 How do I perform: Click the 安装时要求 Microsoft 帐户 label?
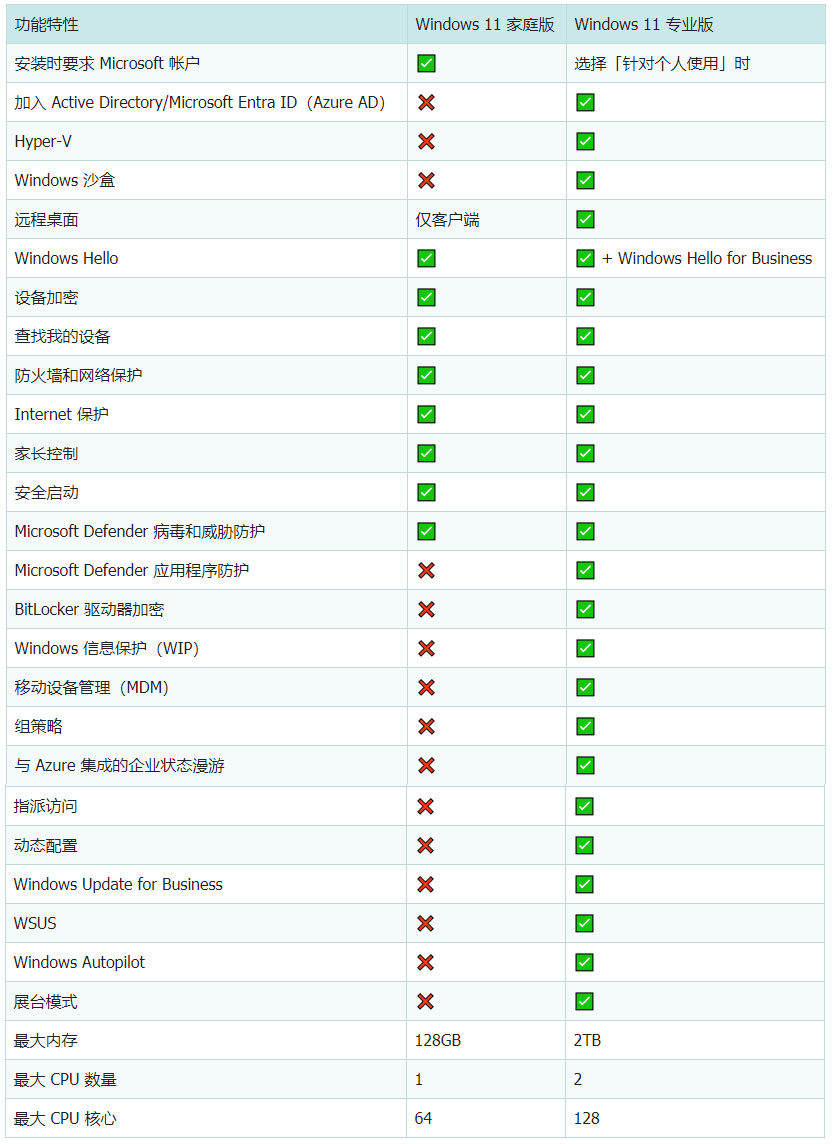[107, 63]
